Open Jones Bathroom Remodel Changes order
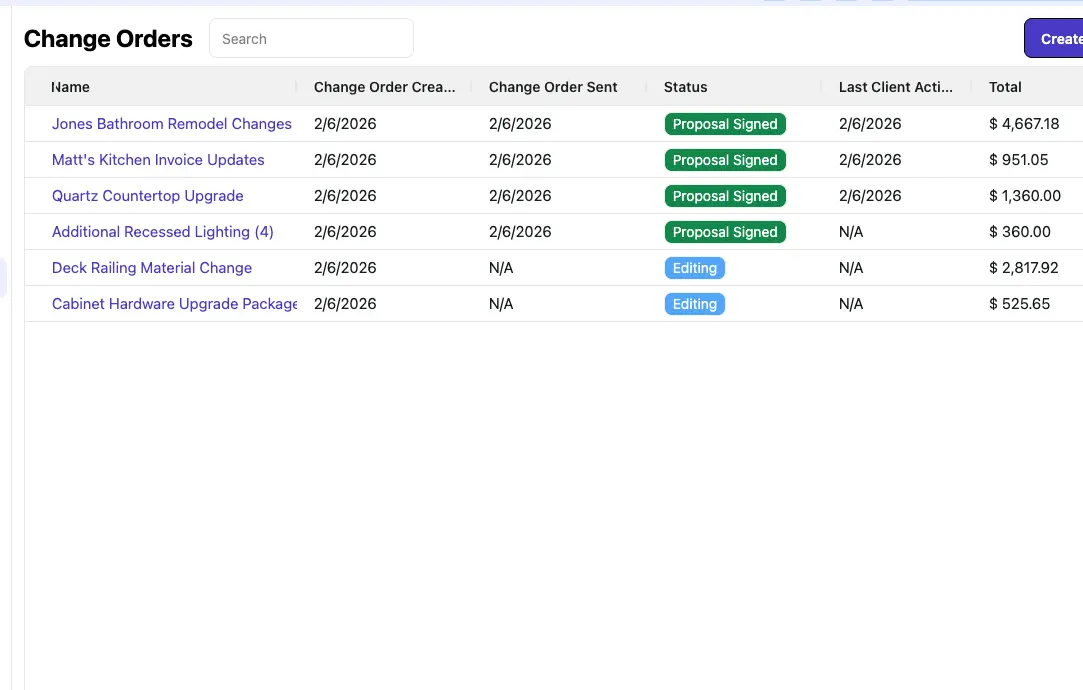Screen dimensions: 1083x690 (x=172, y=124)
